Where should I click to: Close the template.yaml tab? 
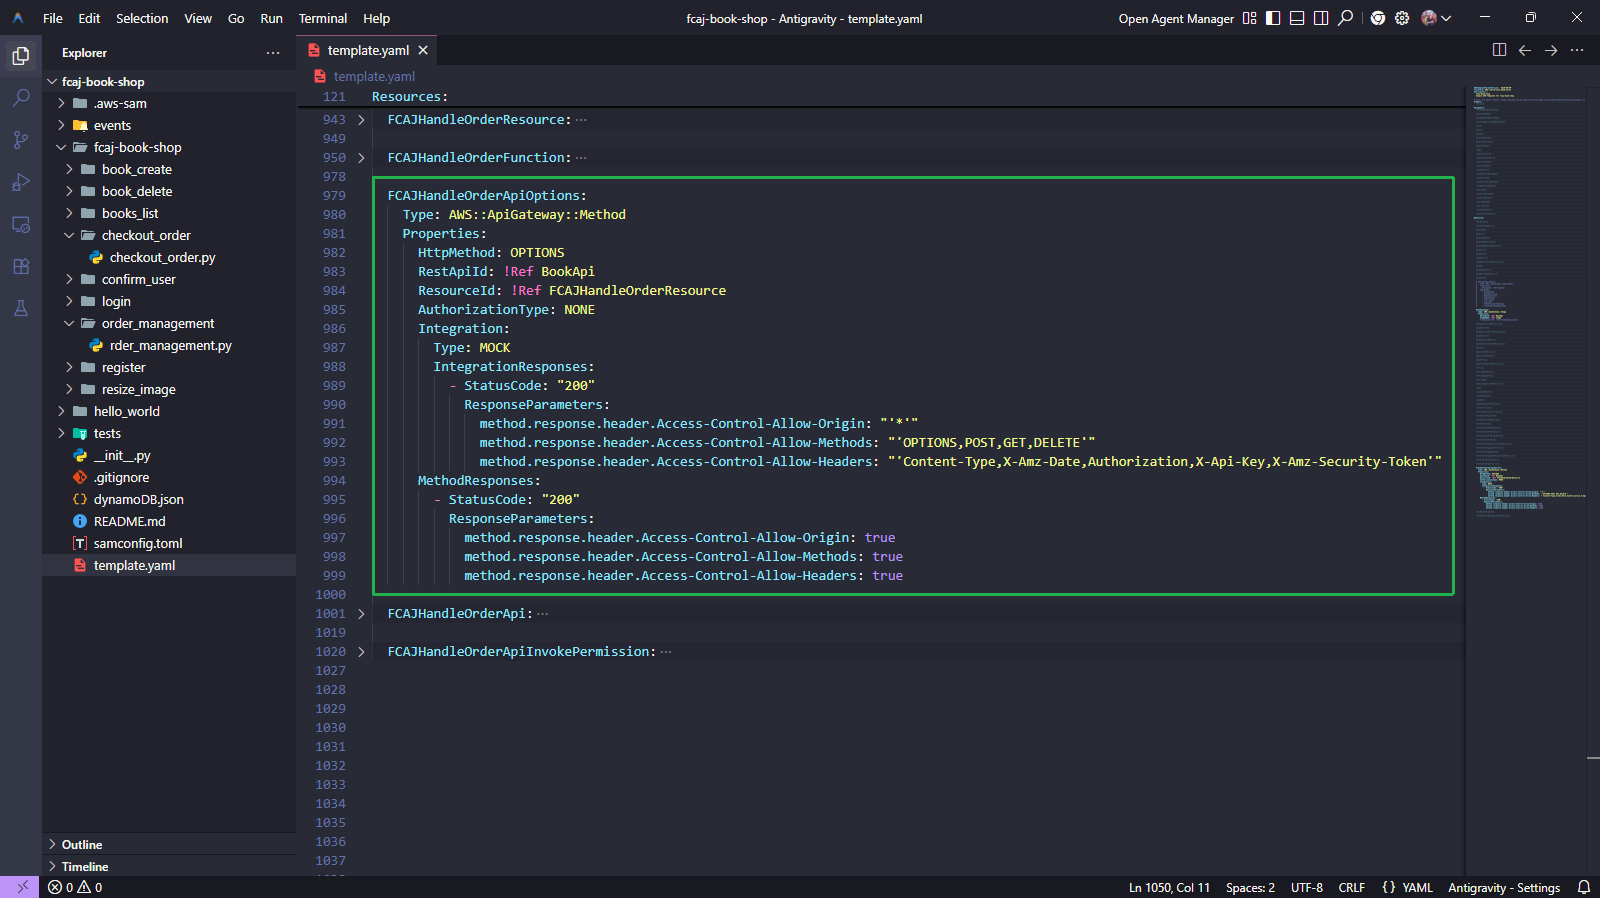[x=423, y=50]
